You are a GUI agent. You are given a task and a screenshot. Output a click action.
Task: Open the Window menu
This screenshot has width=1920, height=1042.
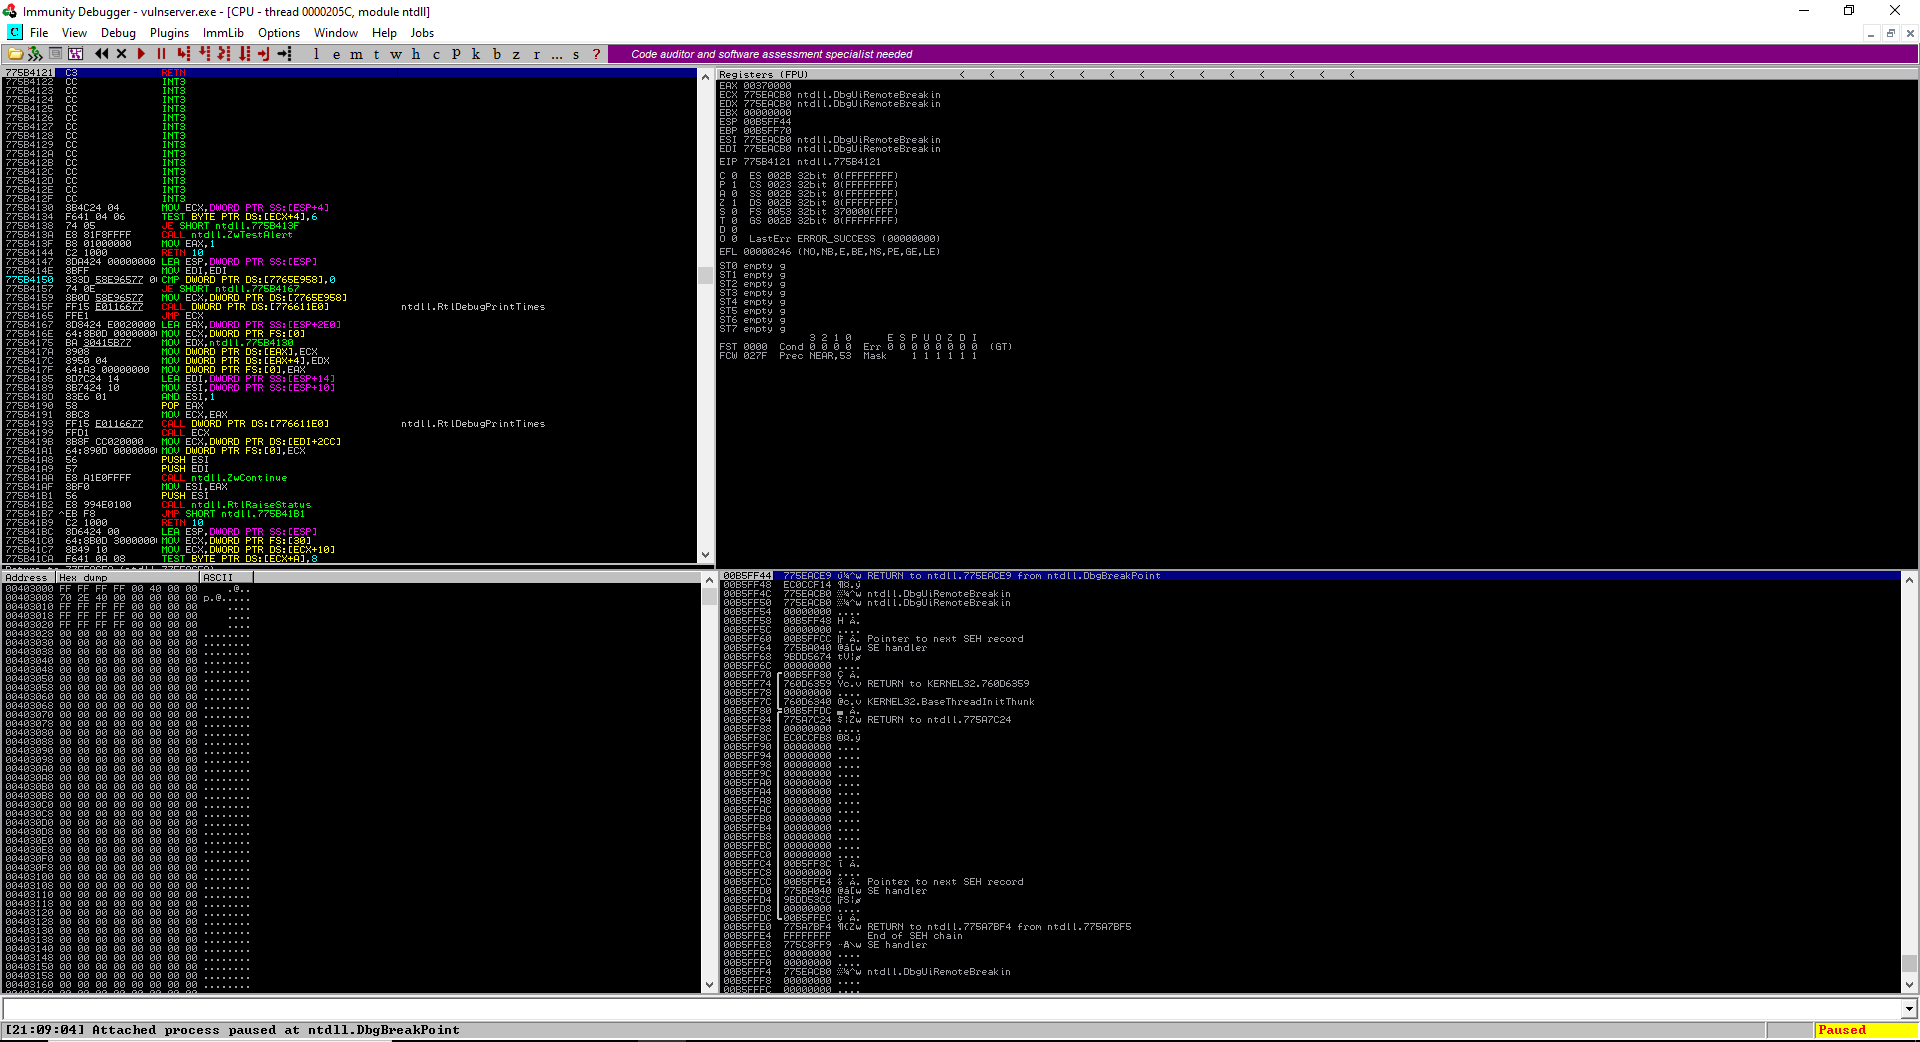(x=336, y=33)
